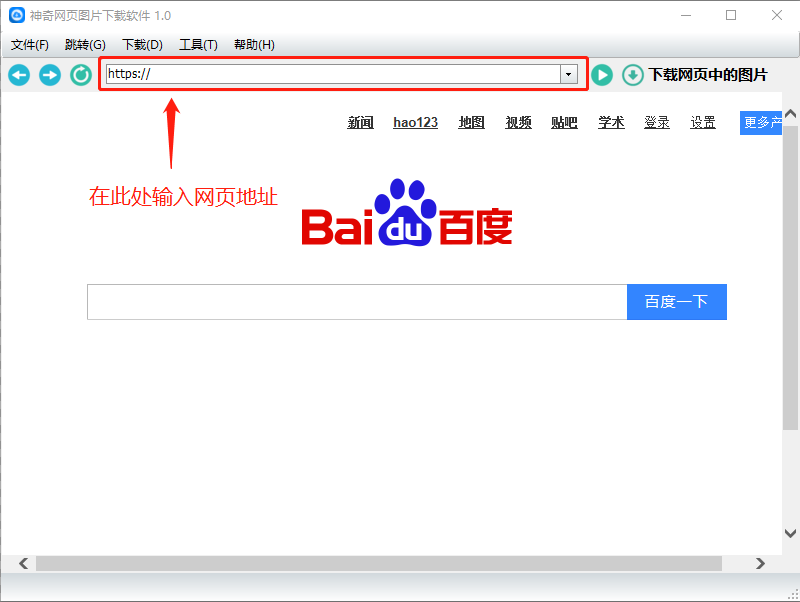800x602 pixels.
Task: Click the 登录 link
Action: [656, 122]
